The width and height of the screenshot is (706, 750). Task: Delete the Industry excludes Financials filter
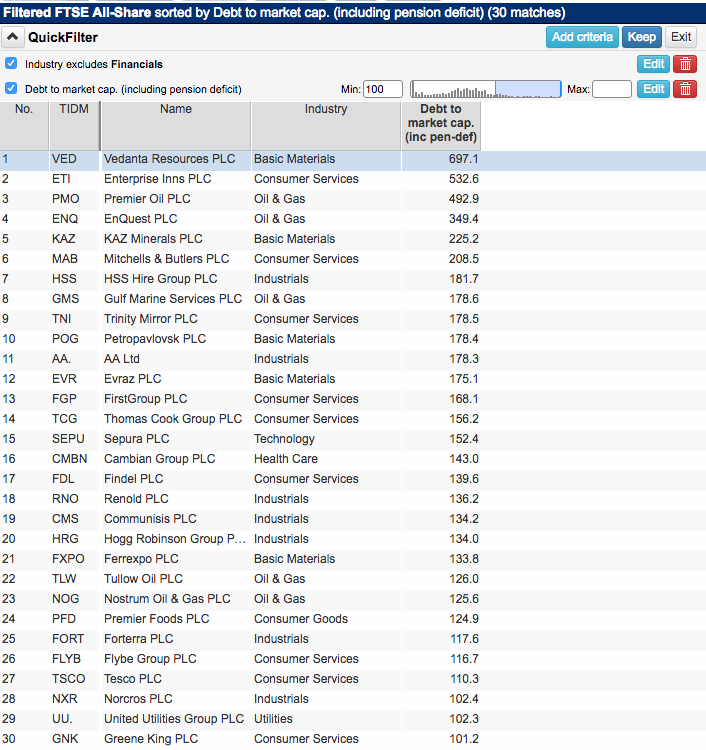[685, 64]
